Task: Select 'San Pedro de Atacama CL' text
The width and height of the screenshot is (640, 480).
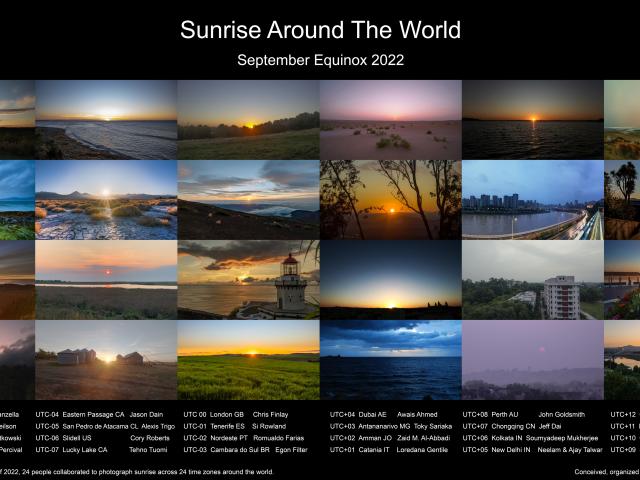Action: pyautogui.click(x=100, y=426)
